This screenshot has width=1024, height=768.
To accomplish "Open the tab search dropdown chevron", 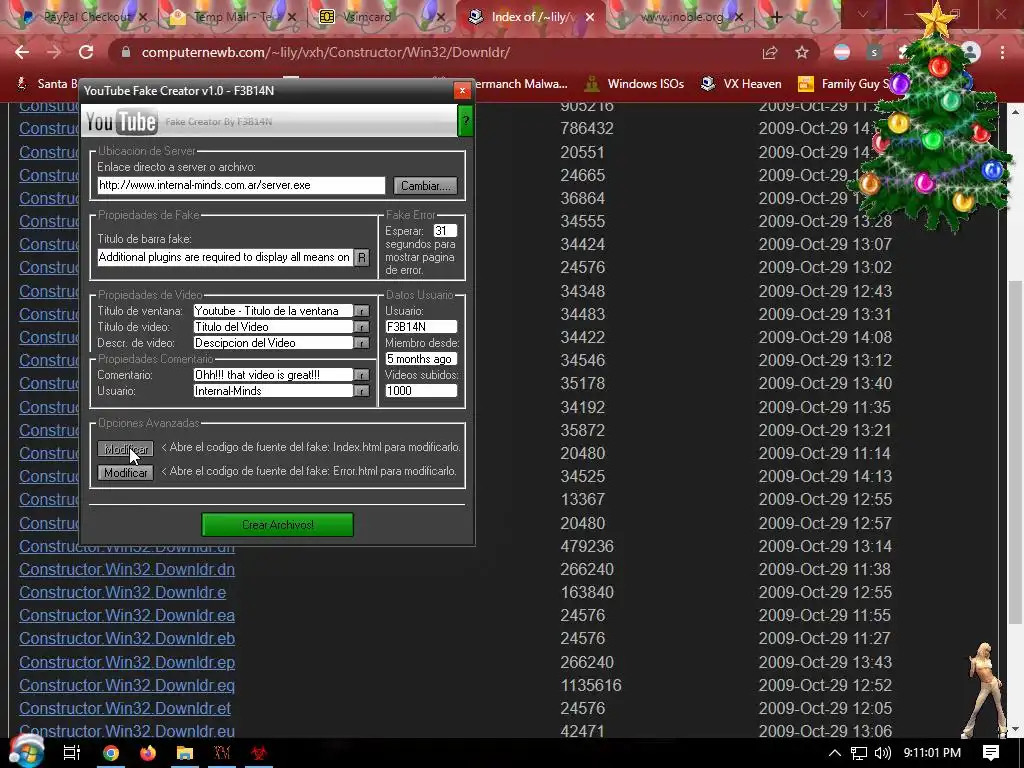I will coord(863,14).
